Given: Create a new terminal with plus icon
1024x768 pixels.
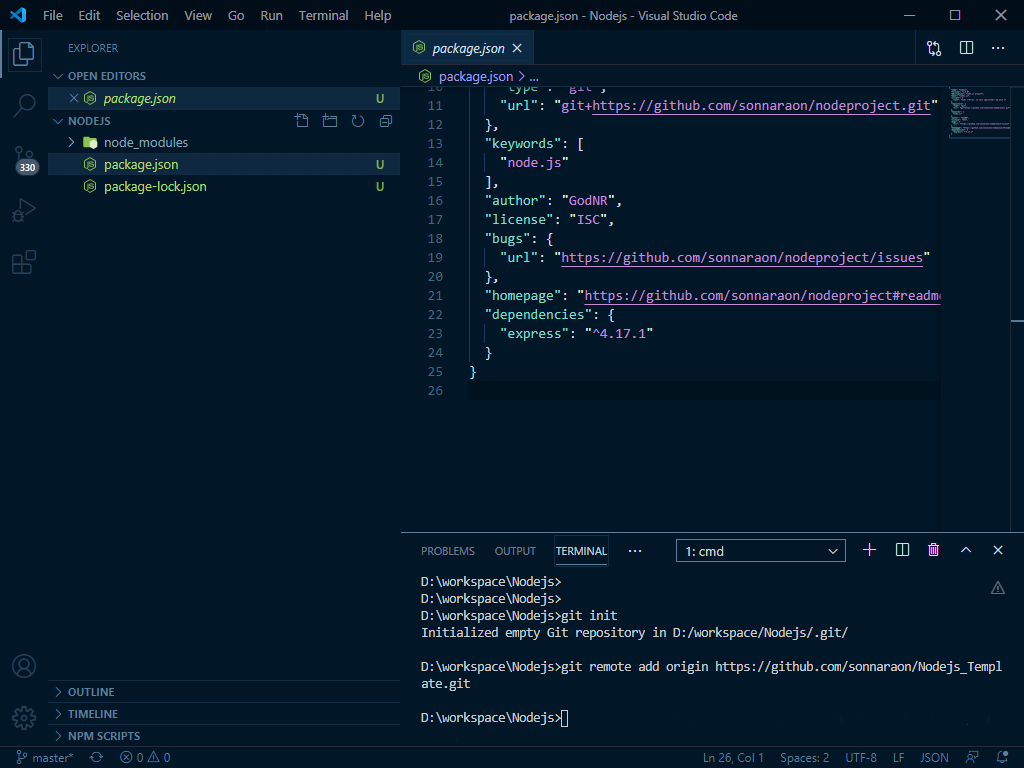Looking at the screenshot, I should 869,550.
